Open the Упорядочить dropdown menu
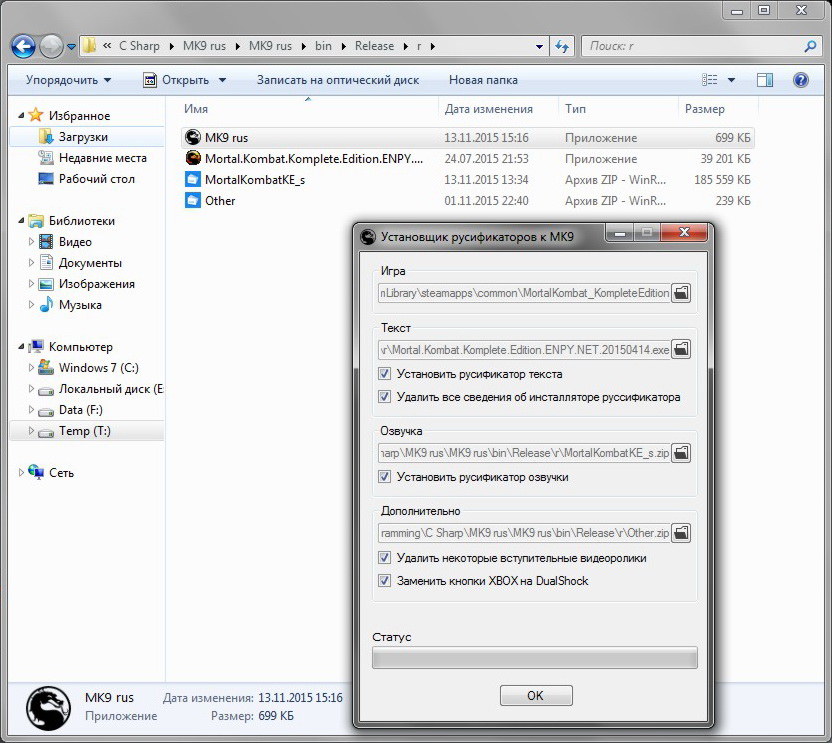Screen dimensions: 832x743 pos(68,80)
